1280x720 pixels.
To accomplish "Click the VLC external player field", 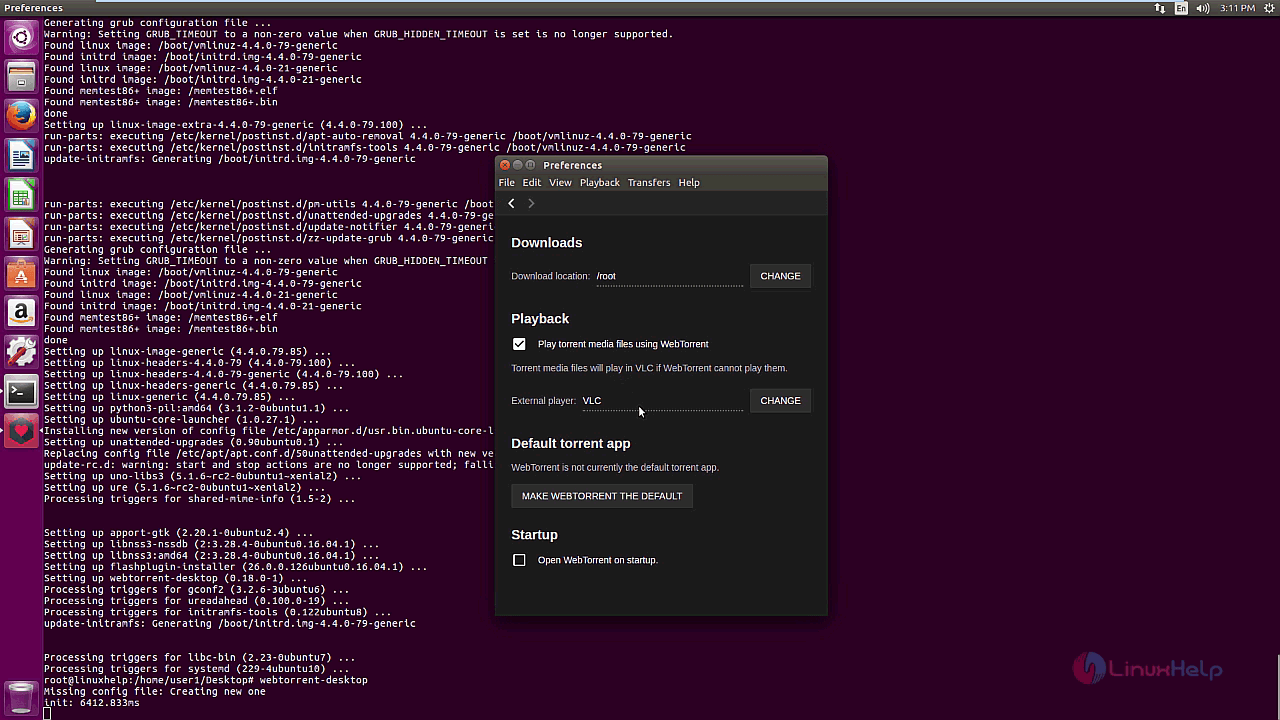I will [663, 401].
